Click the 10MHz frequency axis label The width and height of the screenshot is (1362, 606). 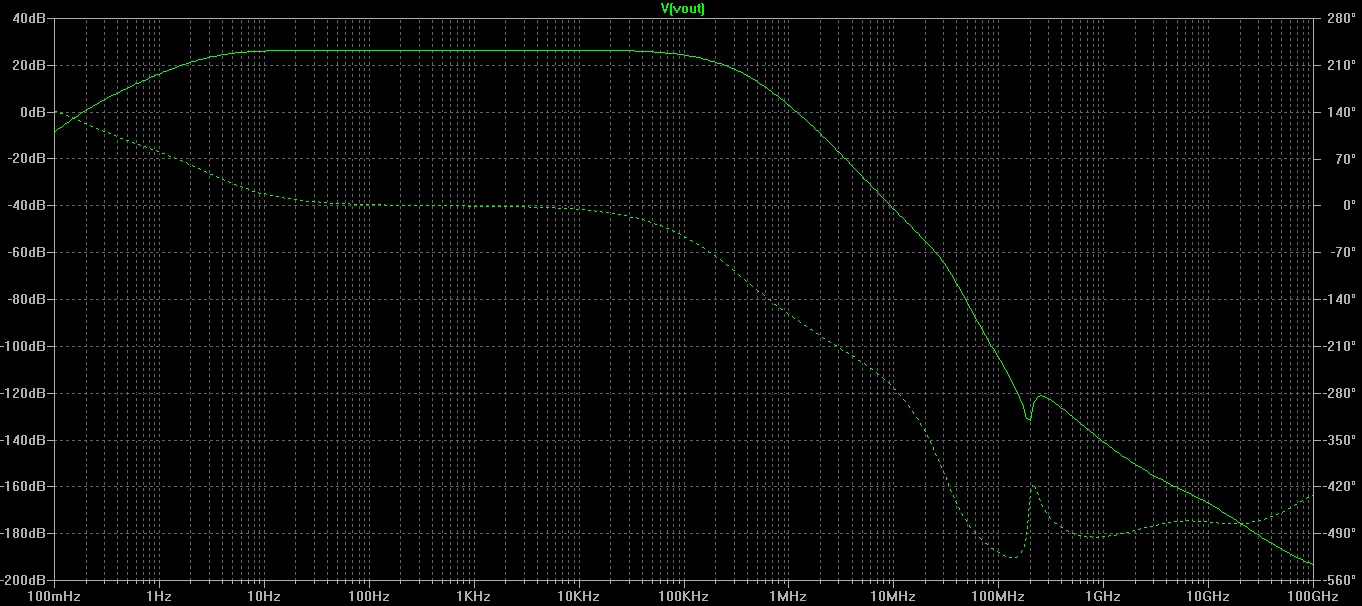(x=893, y=596)
